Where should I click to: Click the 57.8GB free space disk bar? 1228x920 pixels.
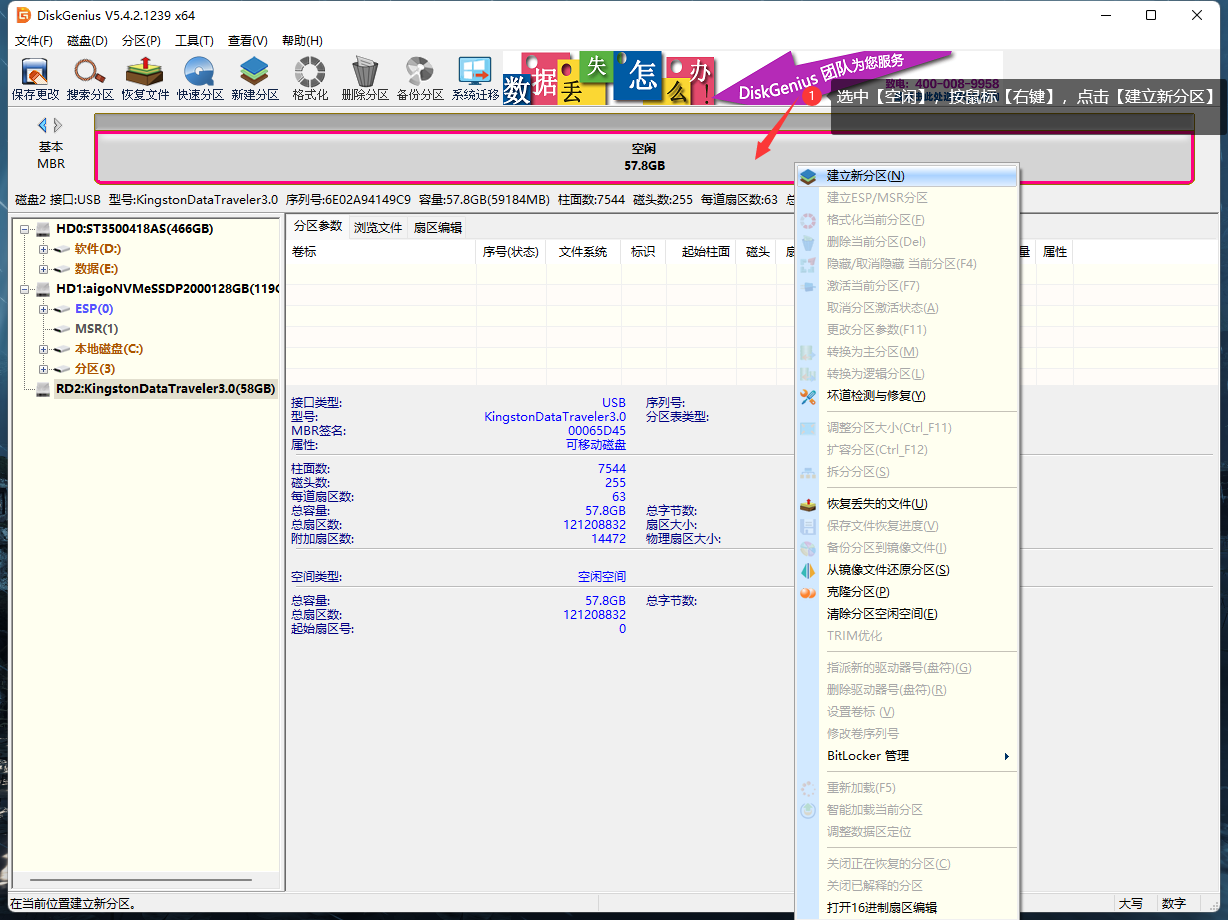[500, 157]
